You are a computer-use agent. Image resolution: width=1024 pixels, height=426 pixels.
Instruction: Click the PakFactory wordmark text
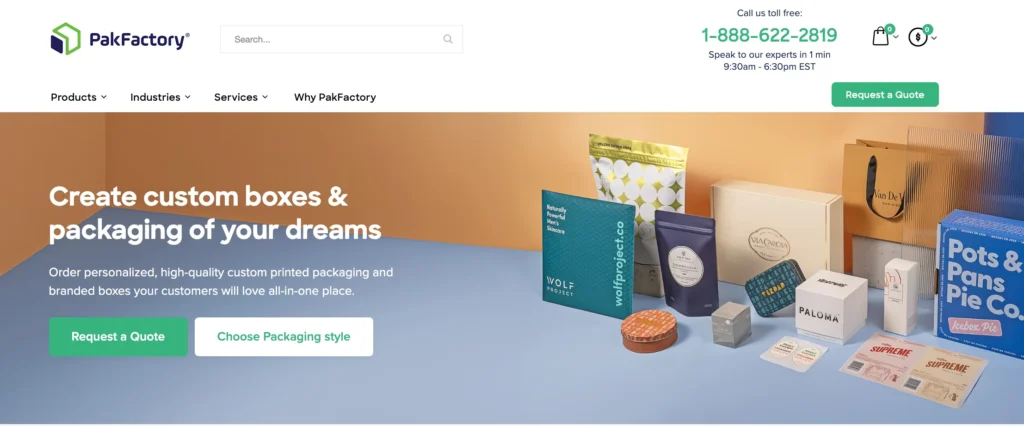pos(139,41)
